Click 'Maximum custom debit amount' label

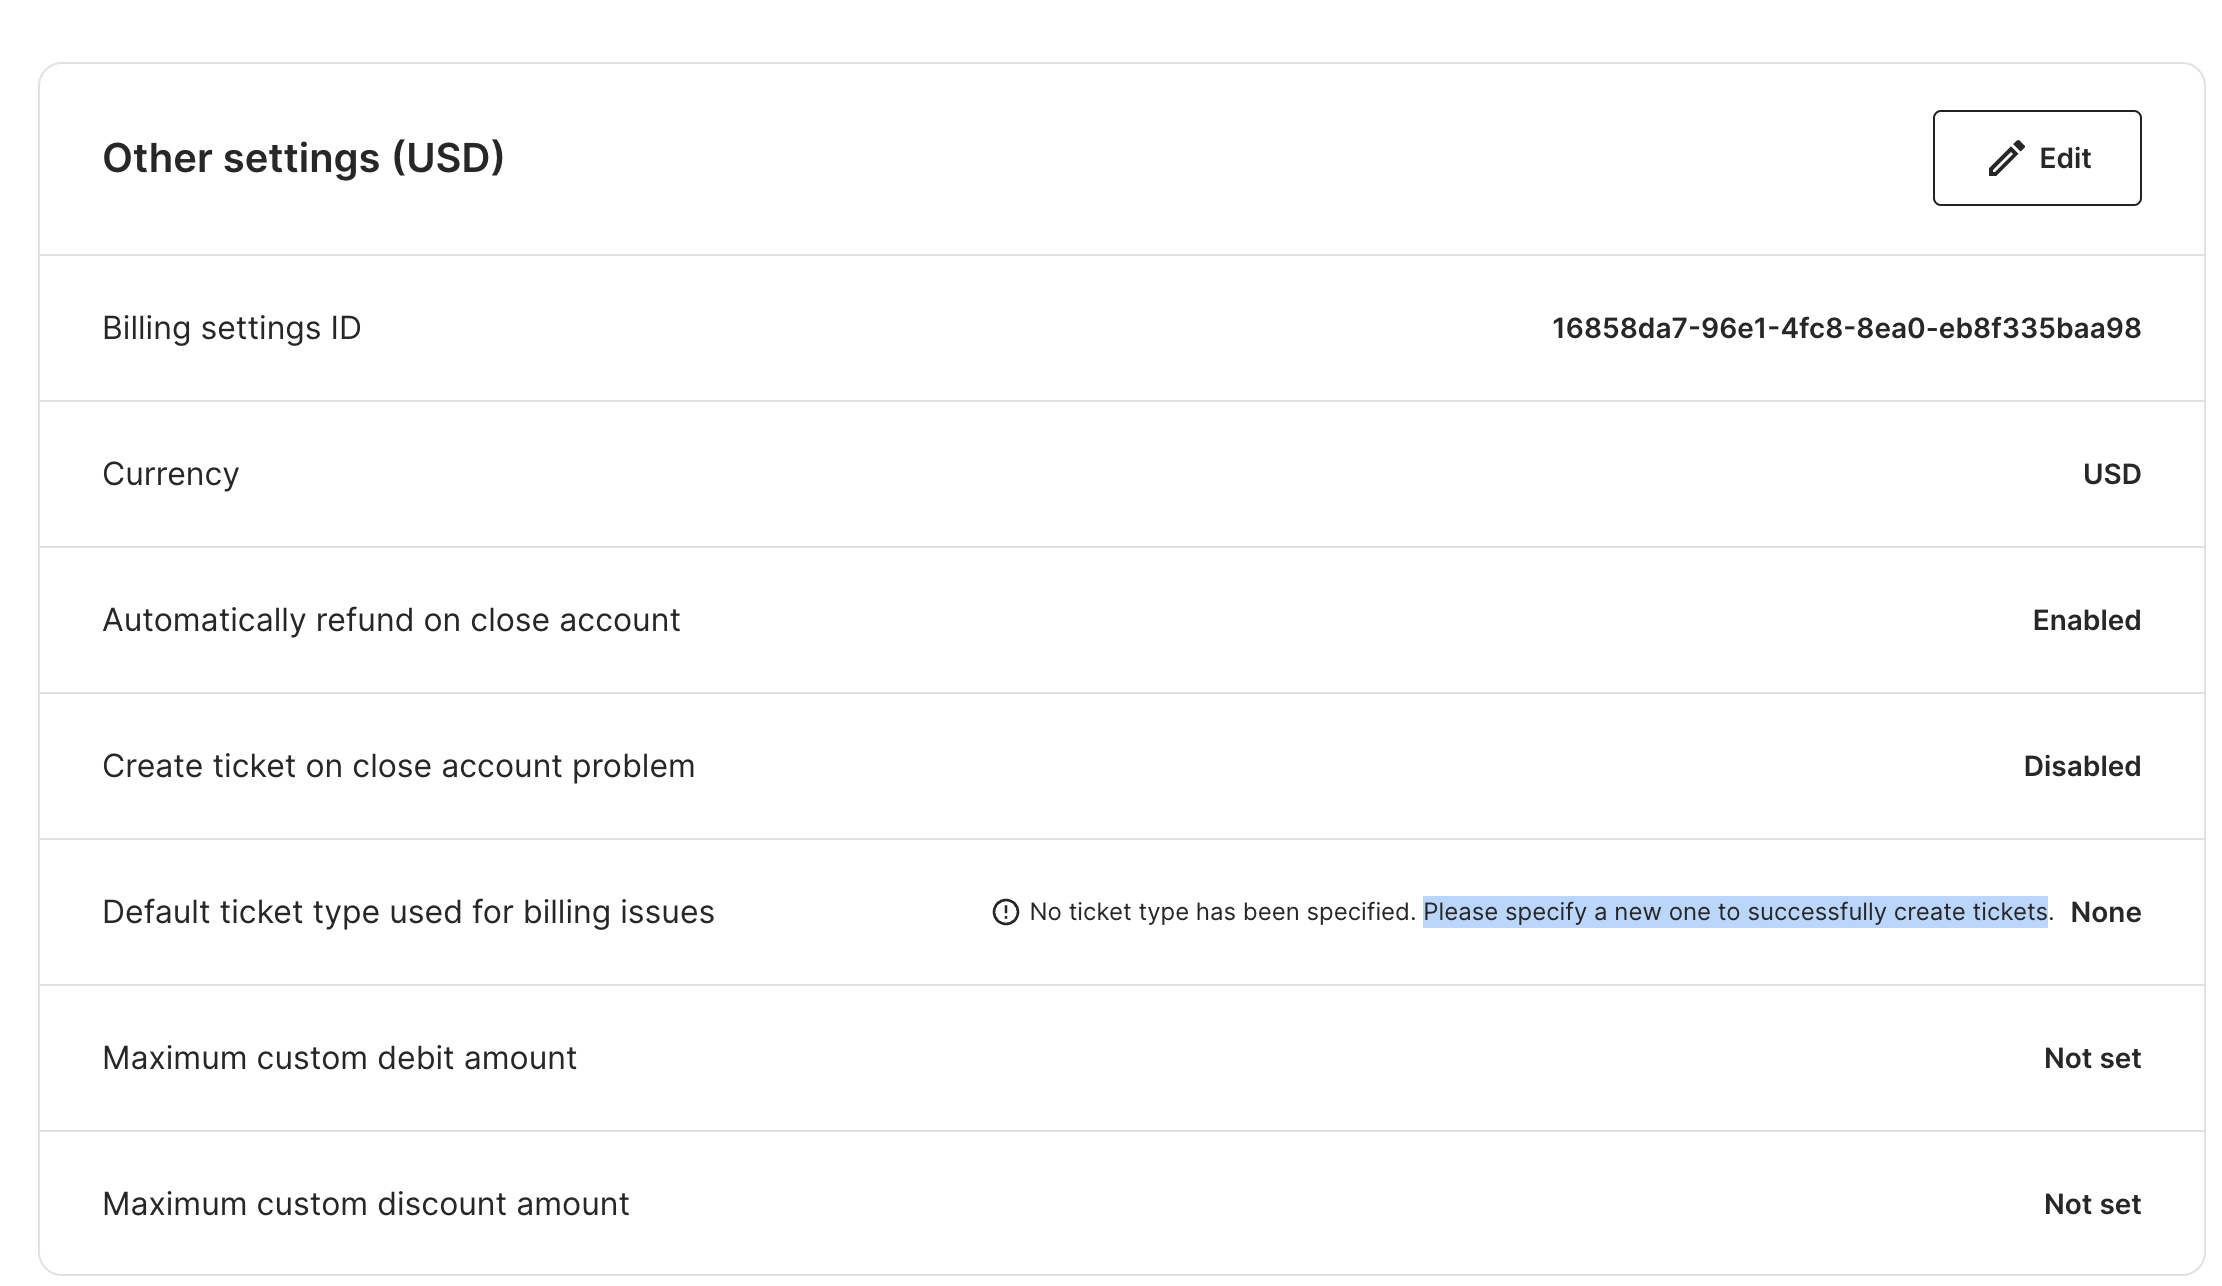pos(340,1058)
